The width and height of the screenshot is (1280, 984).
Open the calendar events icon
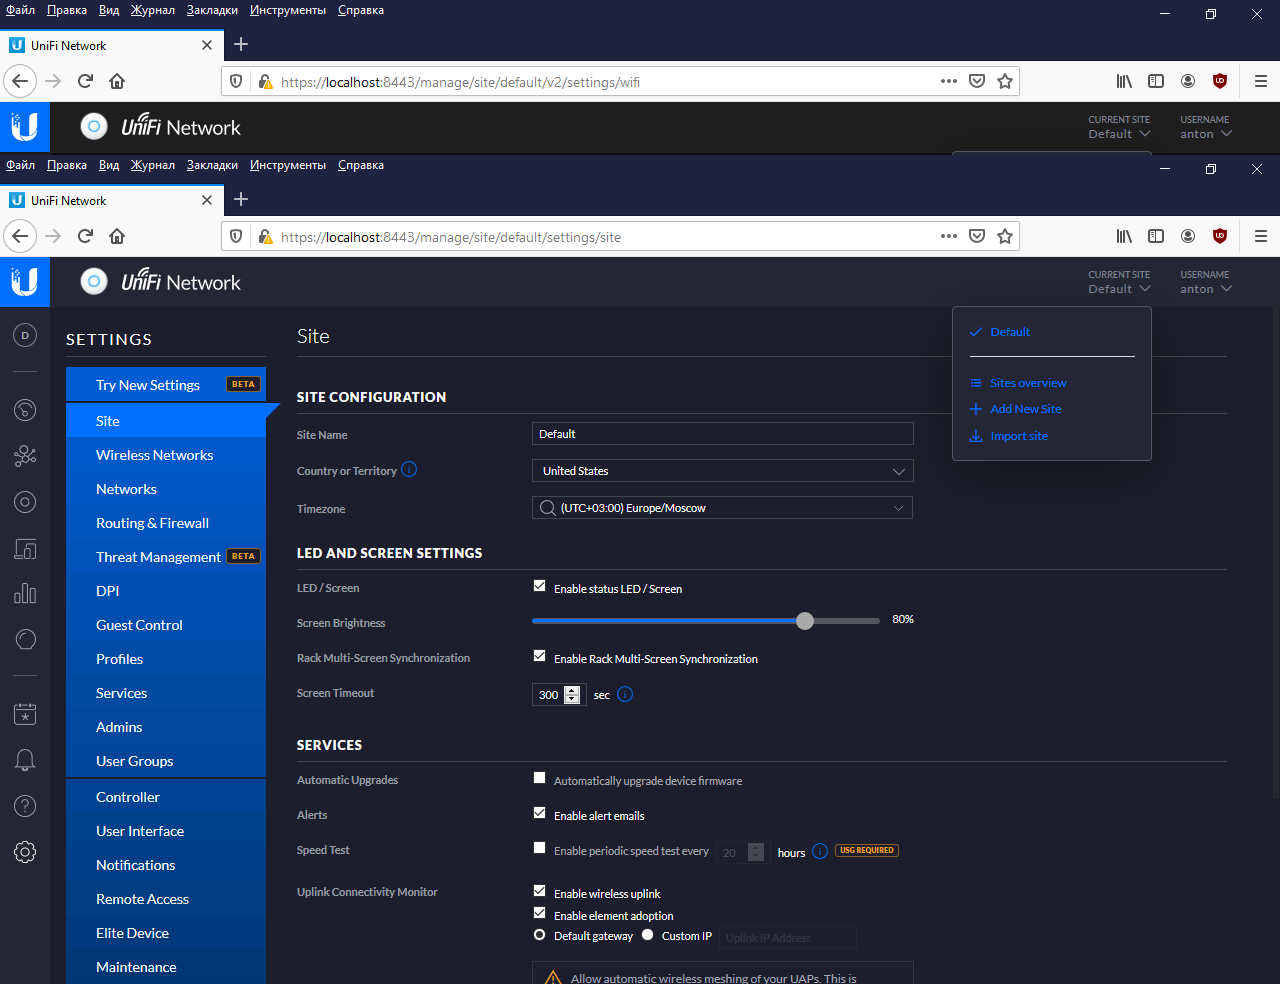click(x=25, y=714)
